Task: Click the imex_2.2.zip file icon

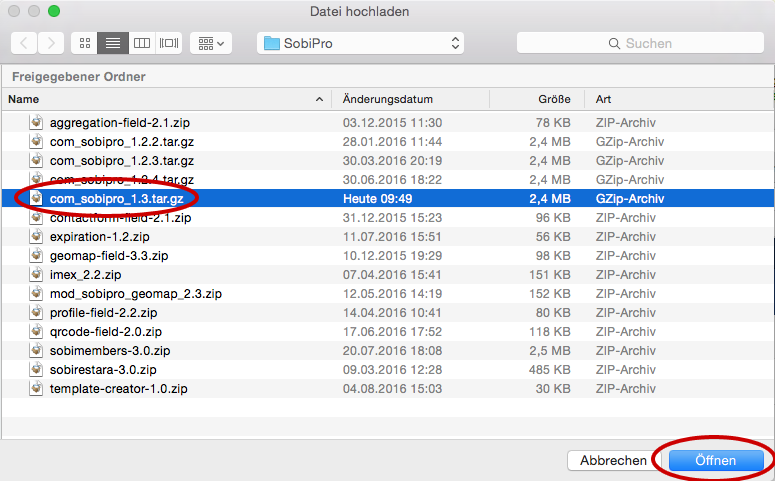Action: tap(36, 274)
